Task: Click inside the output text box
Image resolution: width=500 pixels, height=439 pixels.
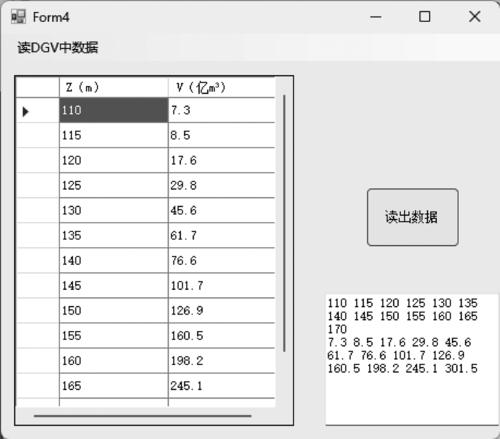Action: 412,360
